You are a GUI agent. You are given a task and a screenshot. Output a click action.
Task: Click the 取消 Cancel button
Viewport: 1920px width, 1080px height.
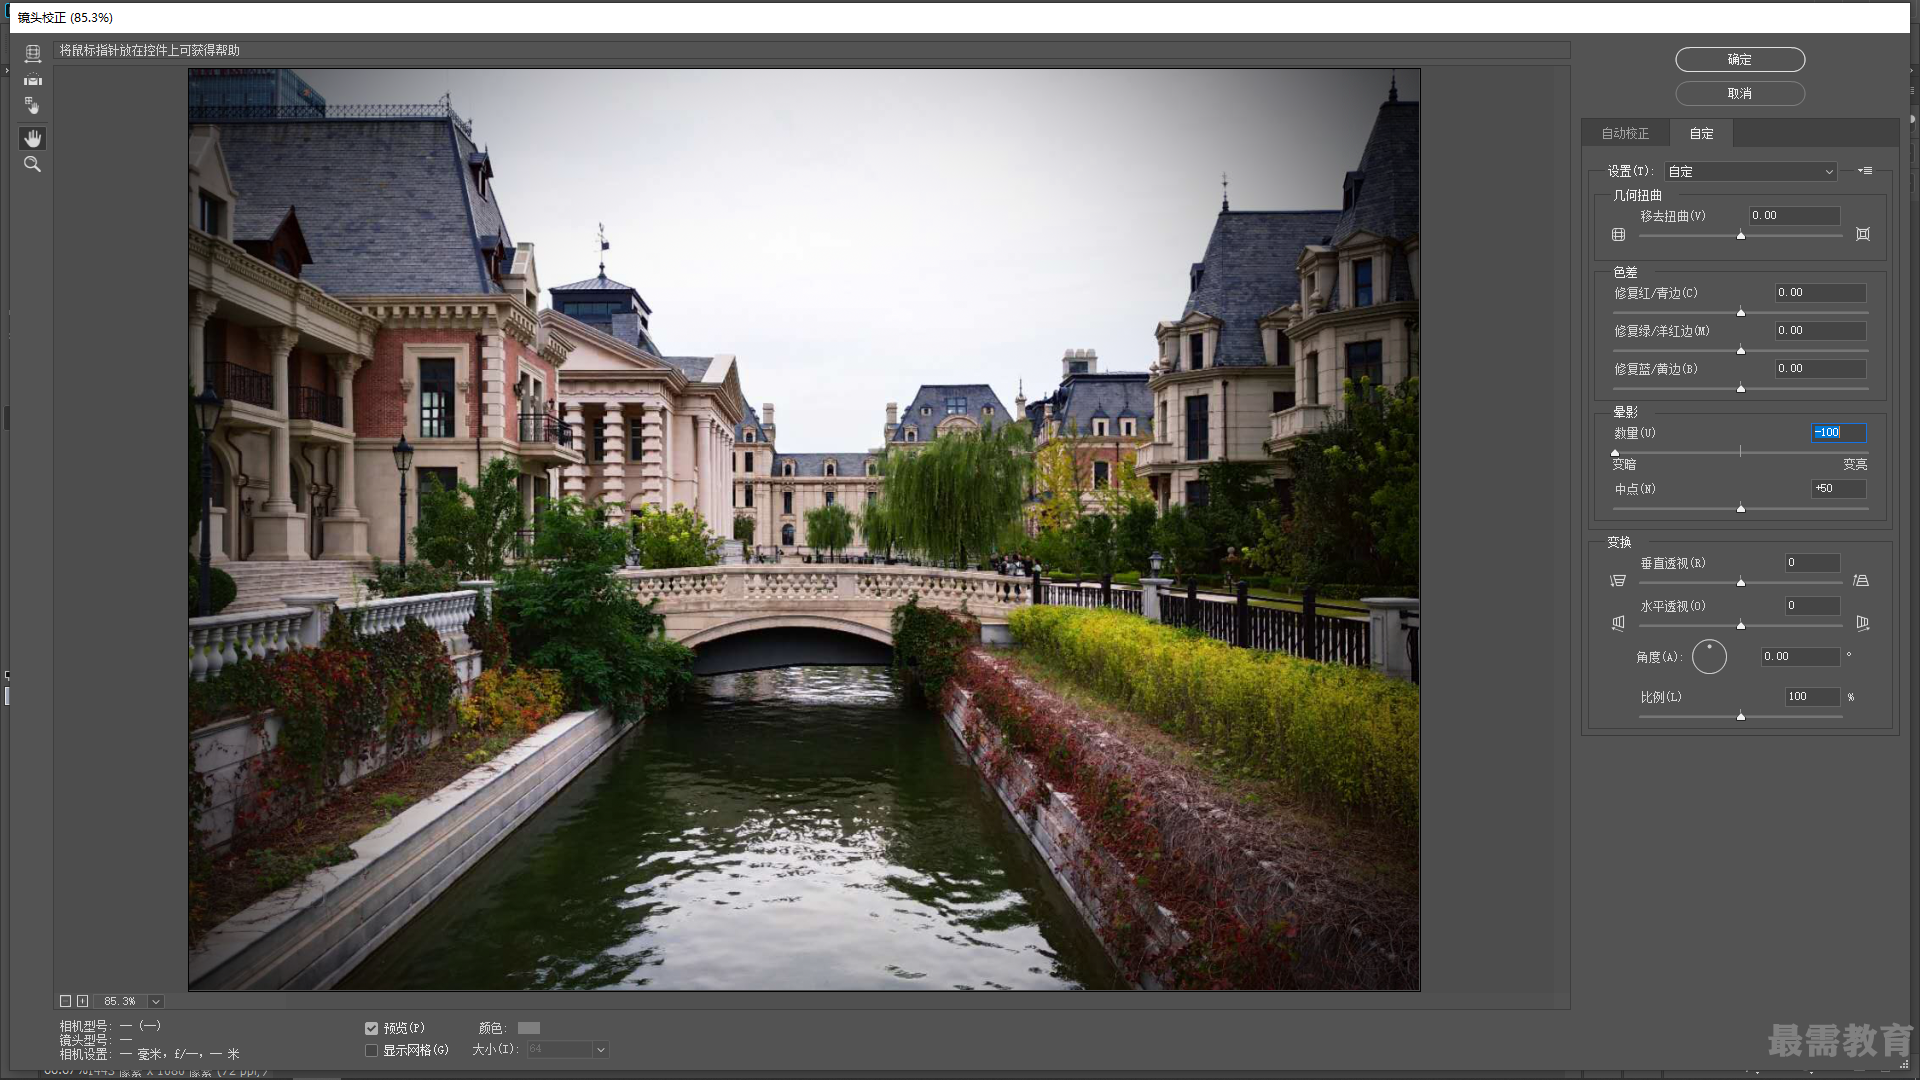coord(1740,93)
